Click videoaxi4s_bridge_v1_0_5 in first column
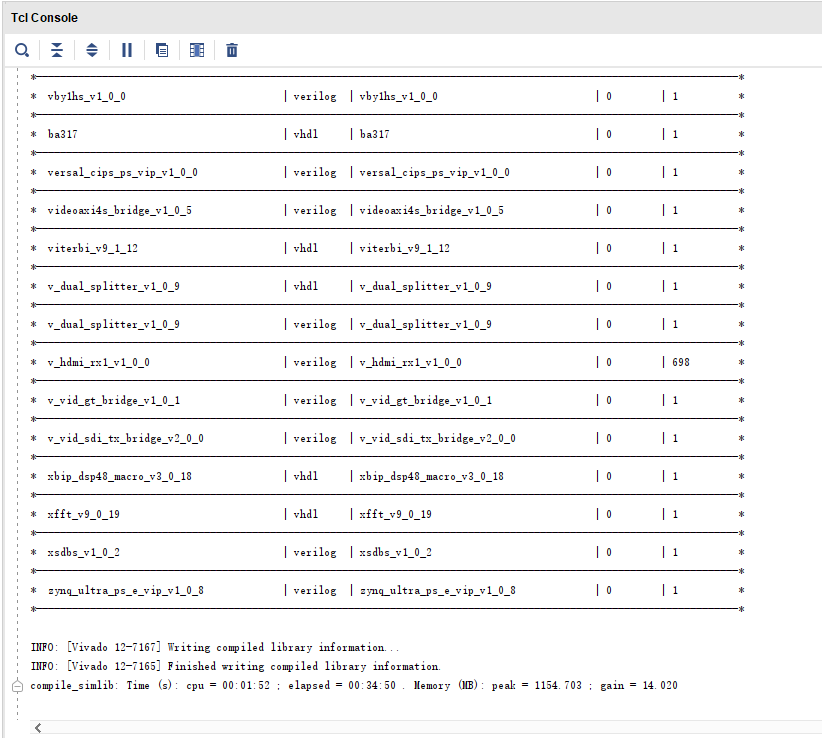This screenshot has height=738, width=822. point(120,210)
